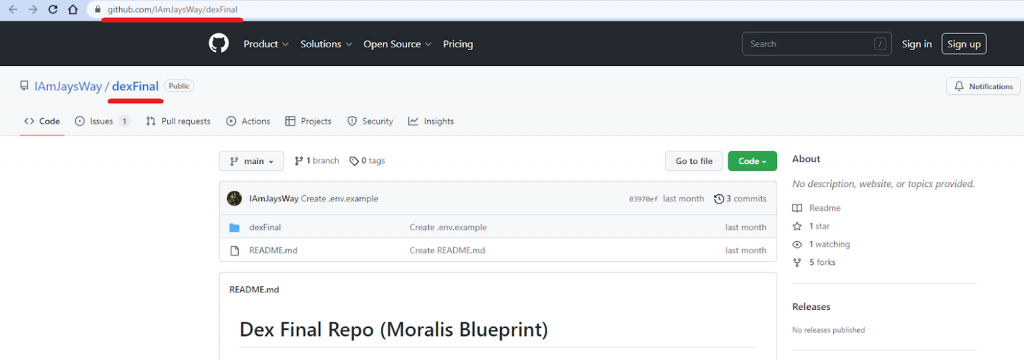Screen dimensions: 1024x360
Task: Click the Notifications button
Action: point(984,86)
